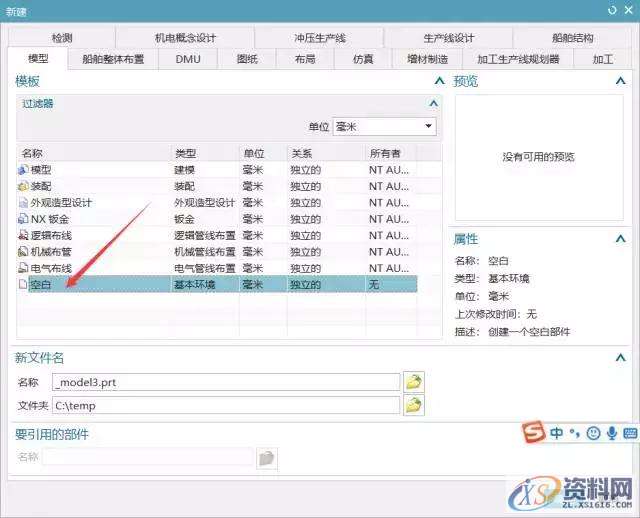The height and width of the screenshot is (518, 640).
Task: Click the 文件夹 path input field
Action: (225, 405)
